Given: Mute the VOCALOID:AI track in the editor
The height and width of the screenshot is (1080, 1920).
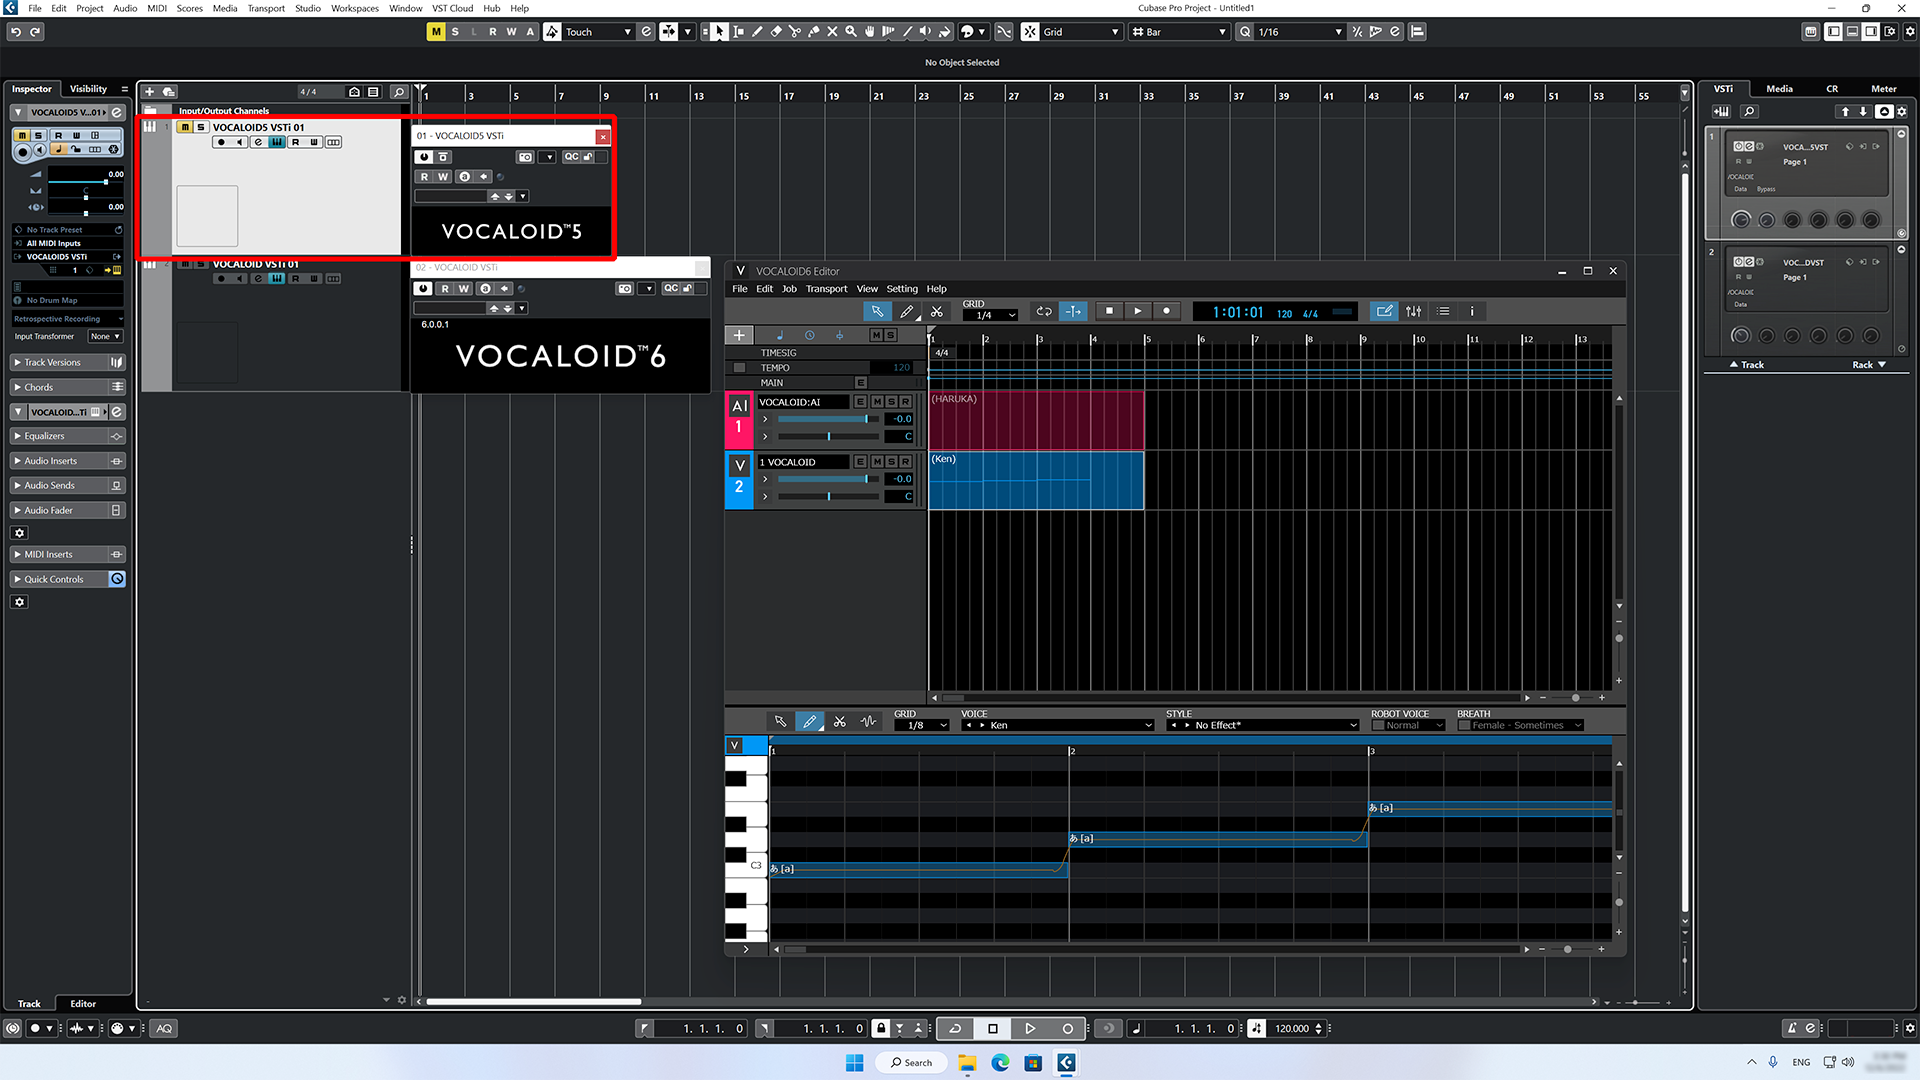Looking at the screenshot, I should click(876, 402).
